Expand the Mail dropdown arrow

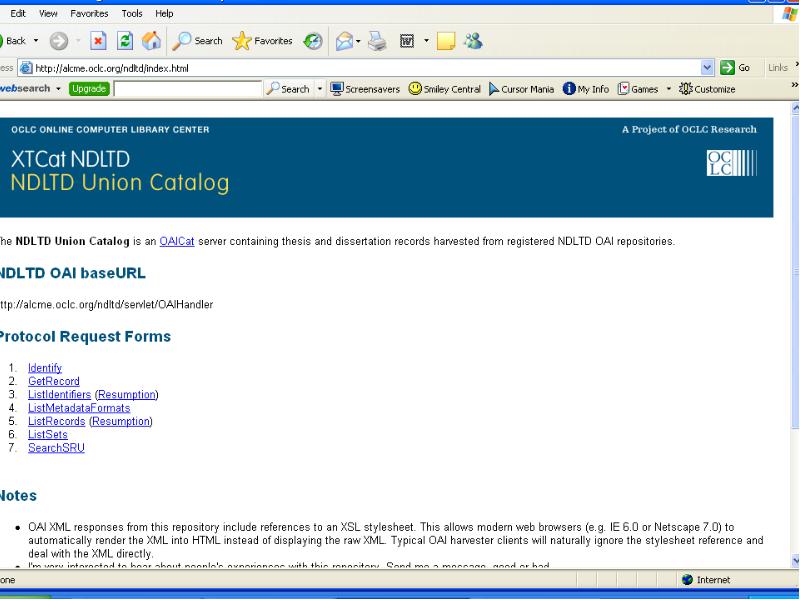pos(358,41)
